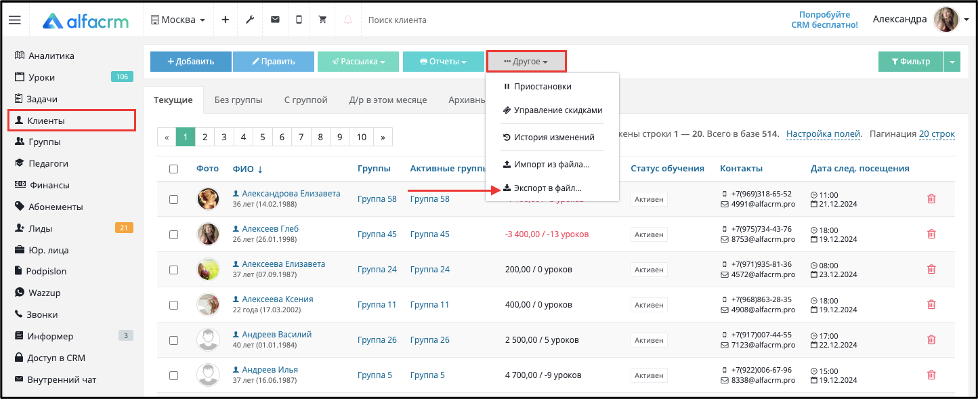The width and height of the screenshot is (979, 400).
Task: Open the envelope mail icon
Action: point(275,20)
